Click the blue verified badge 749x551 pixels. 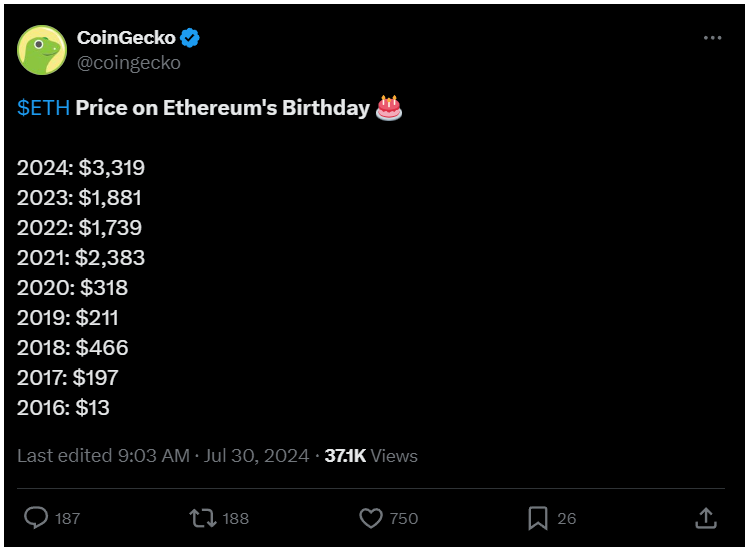point(190,38)
